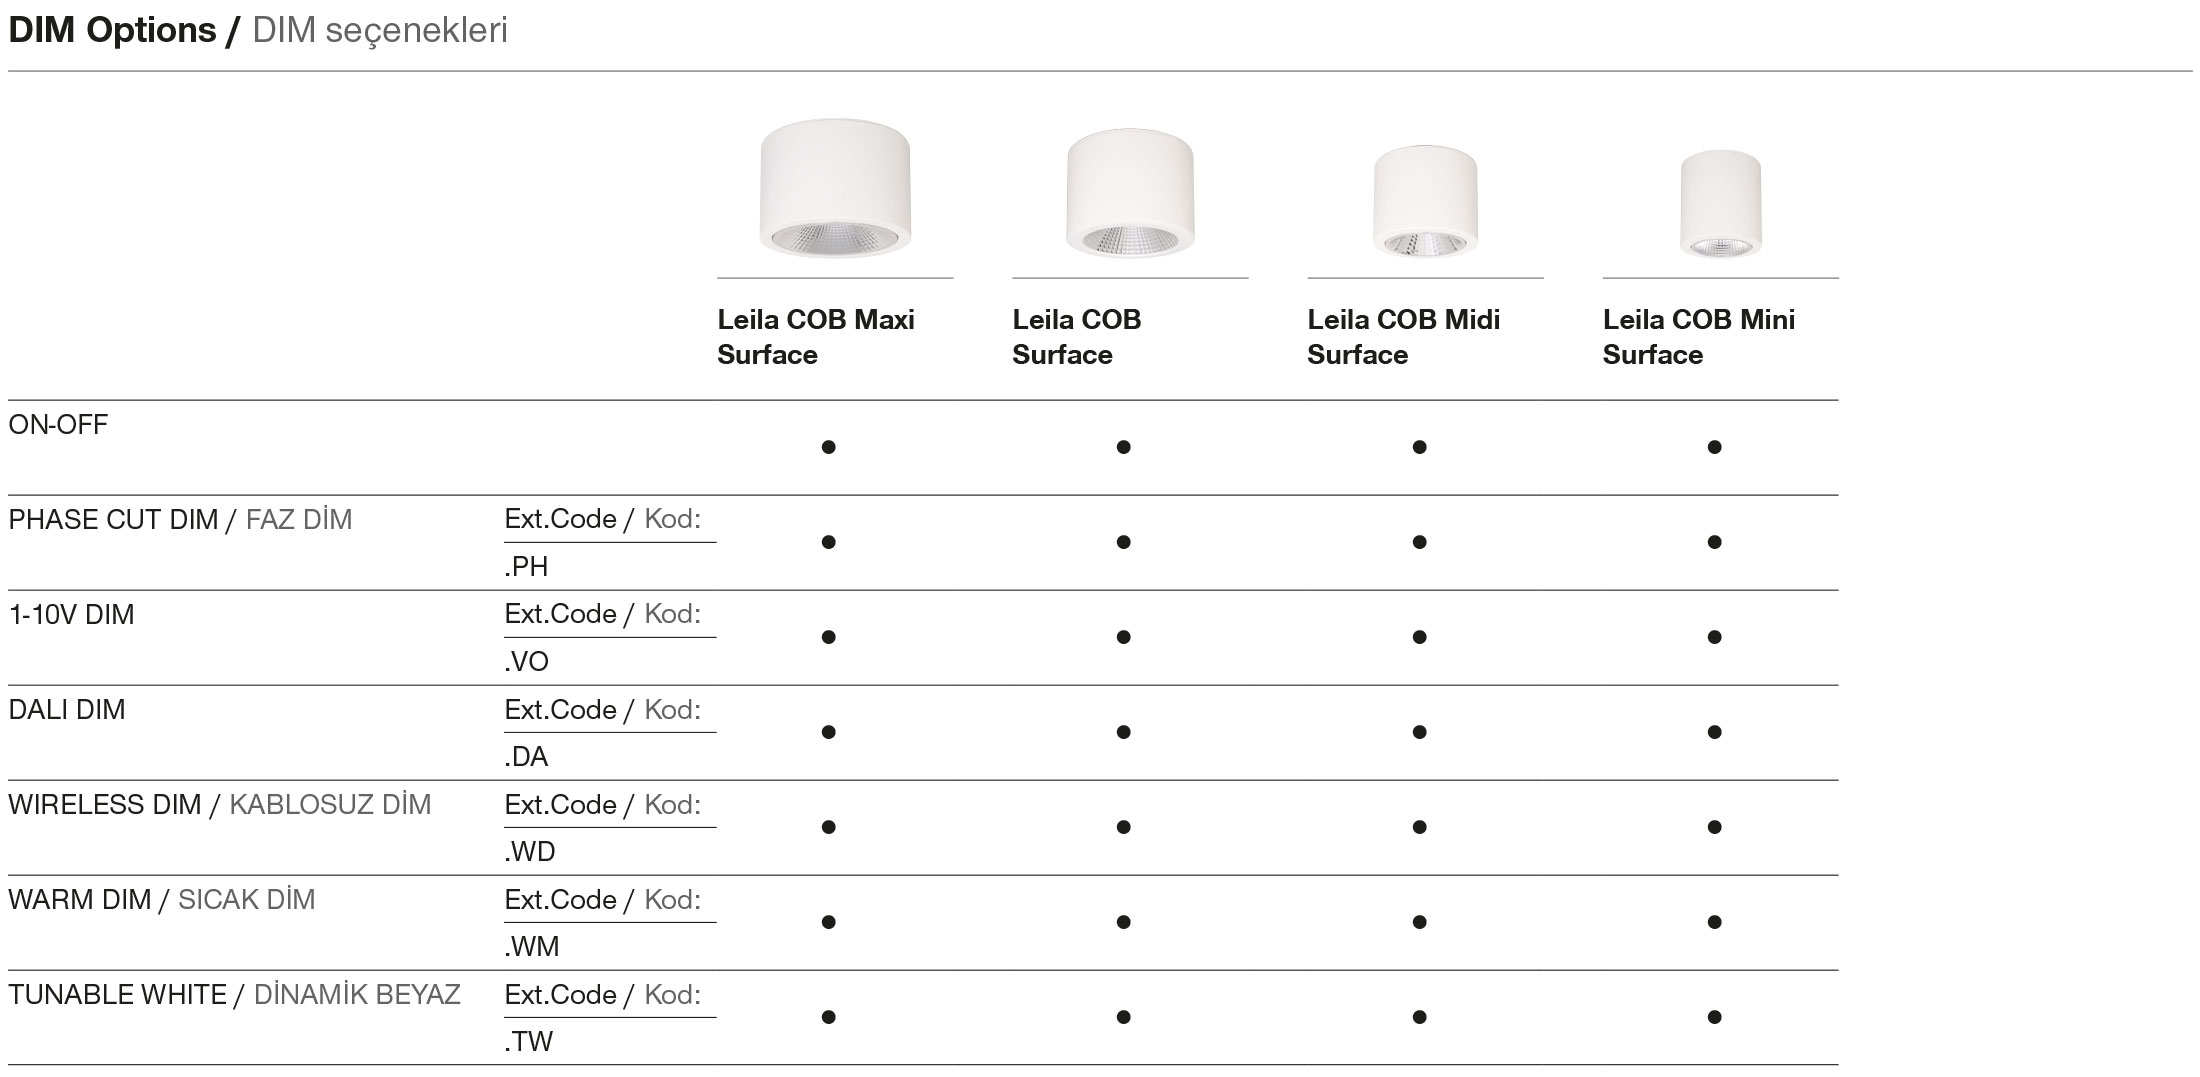Click the Leila COB Mini Surface product image
This screenshot has height=1077, width=2200.
1720,205
